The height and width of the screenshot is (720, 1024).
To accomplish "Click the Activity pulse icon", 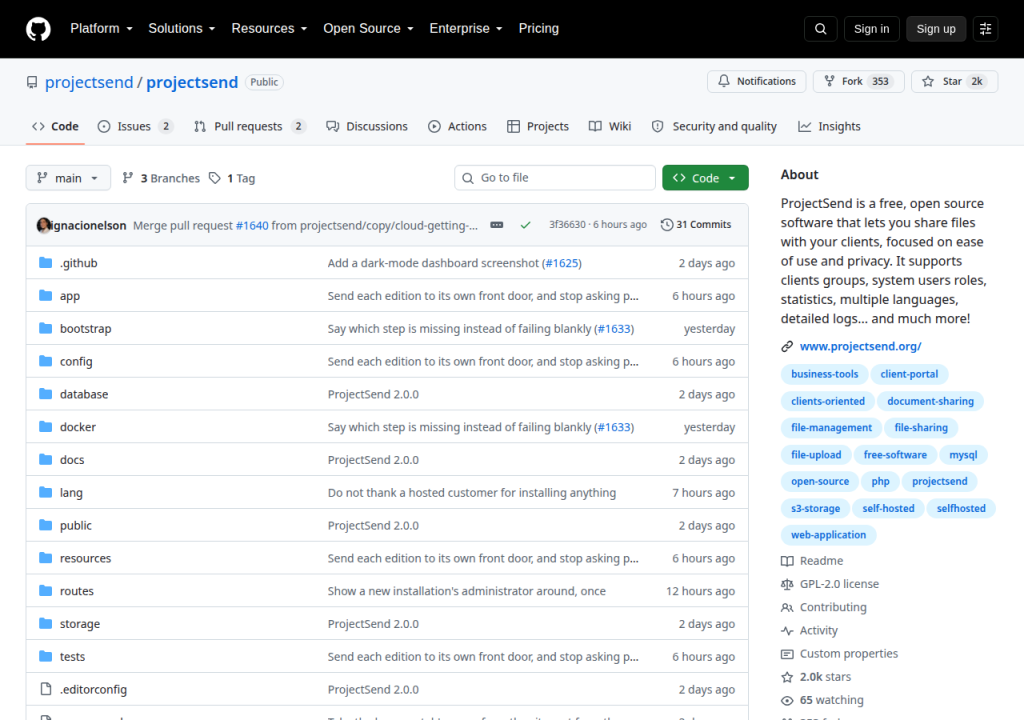I will 787,630.
